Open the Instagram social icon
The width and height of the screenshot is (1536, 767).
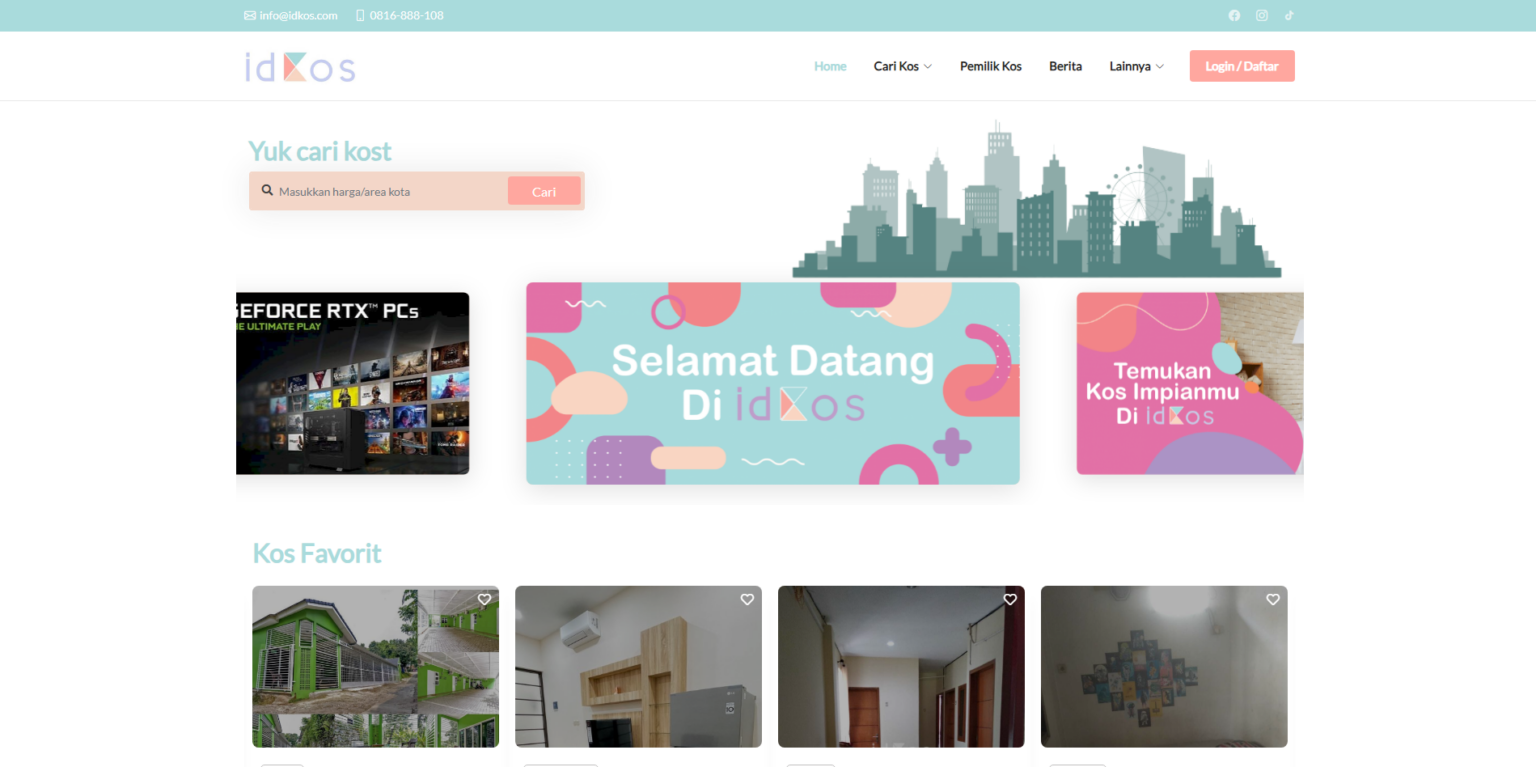1261,15
